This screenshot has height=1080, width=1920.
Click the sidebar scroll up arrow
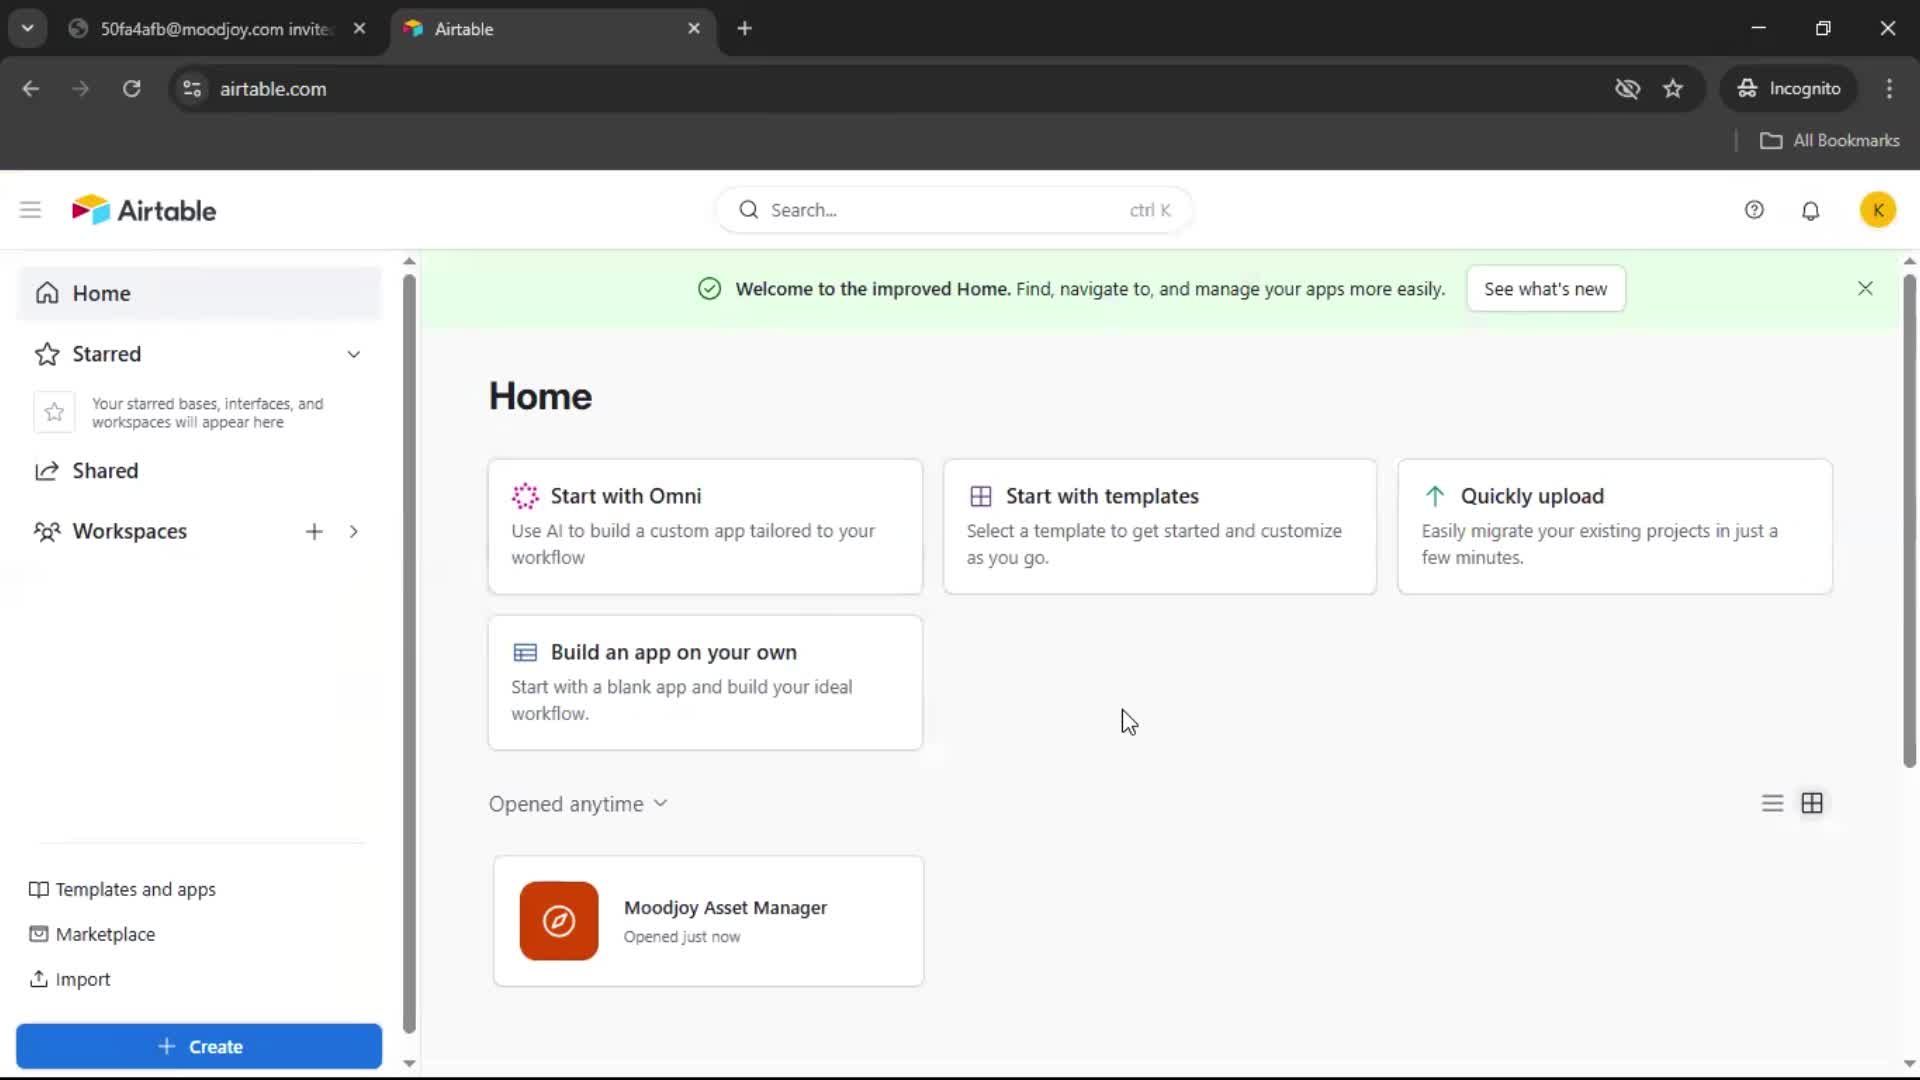(409, 261)
